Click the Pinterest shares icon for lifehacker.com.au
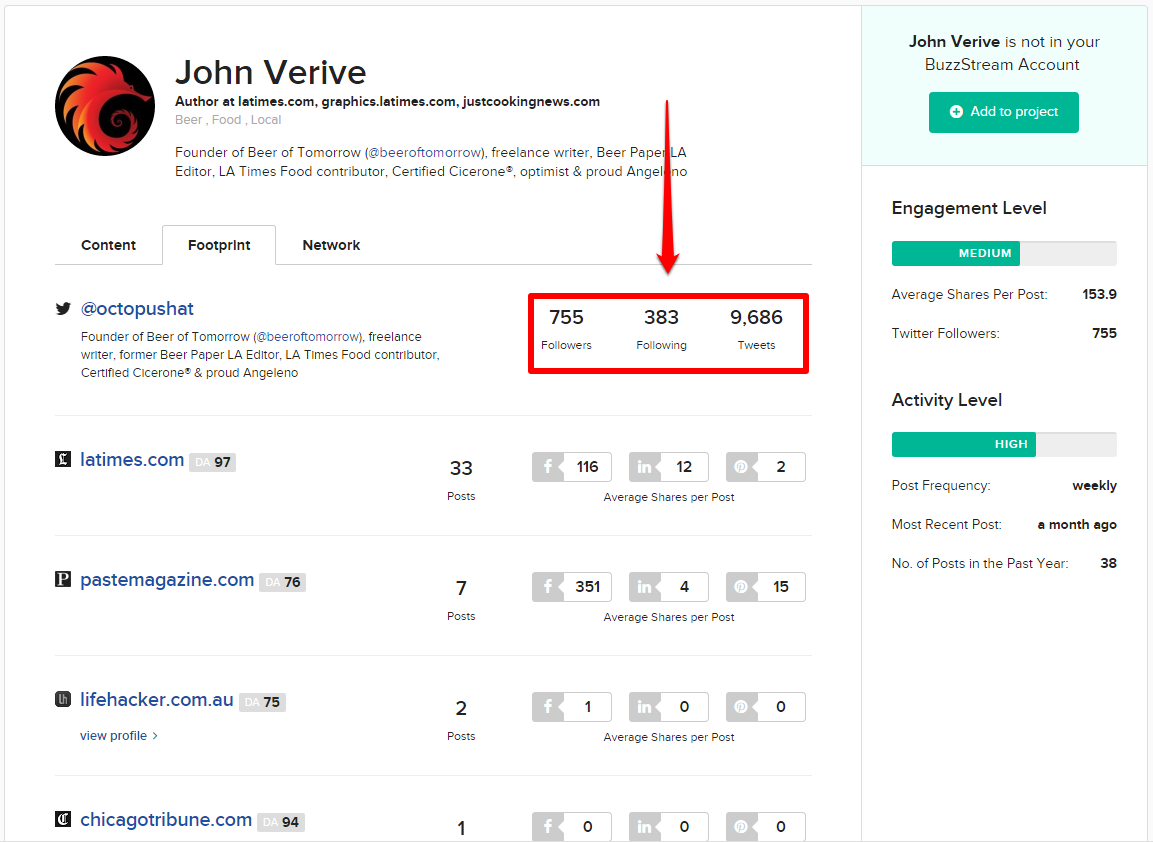The height and width of the screenshot is (842, 1153). coord(741,707)
